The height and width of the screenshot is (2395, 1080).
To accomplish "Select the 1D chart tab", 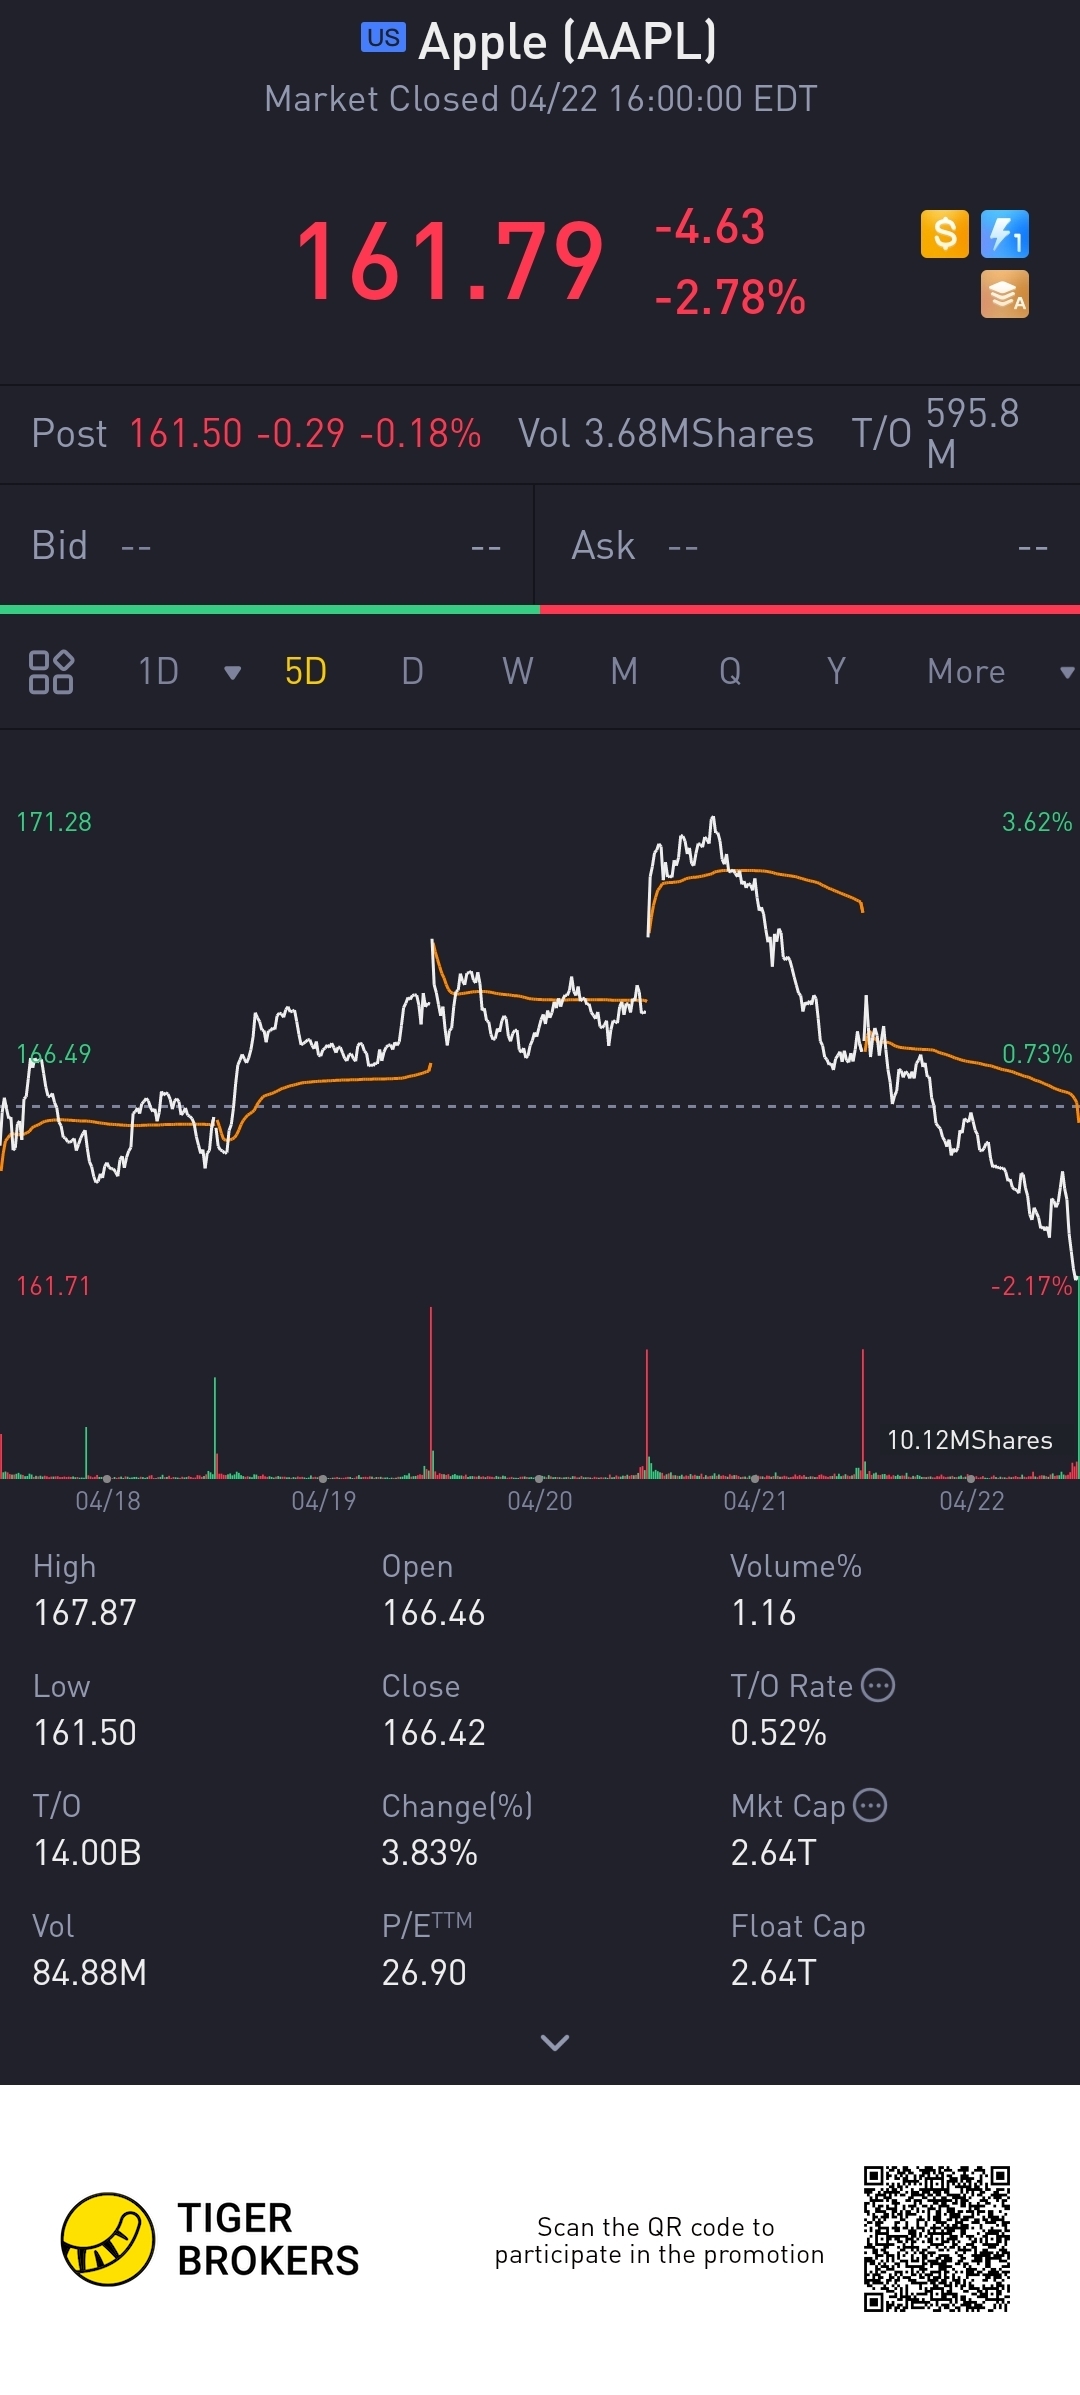I will (x=158, y=671).
